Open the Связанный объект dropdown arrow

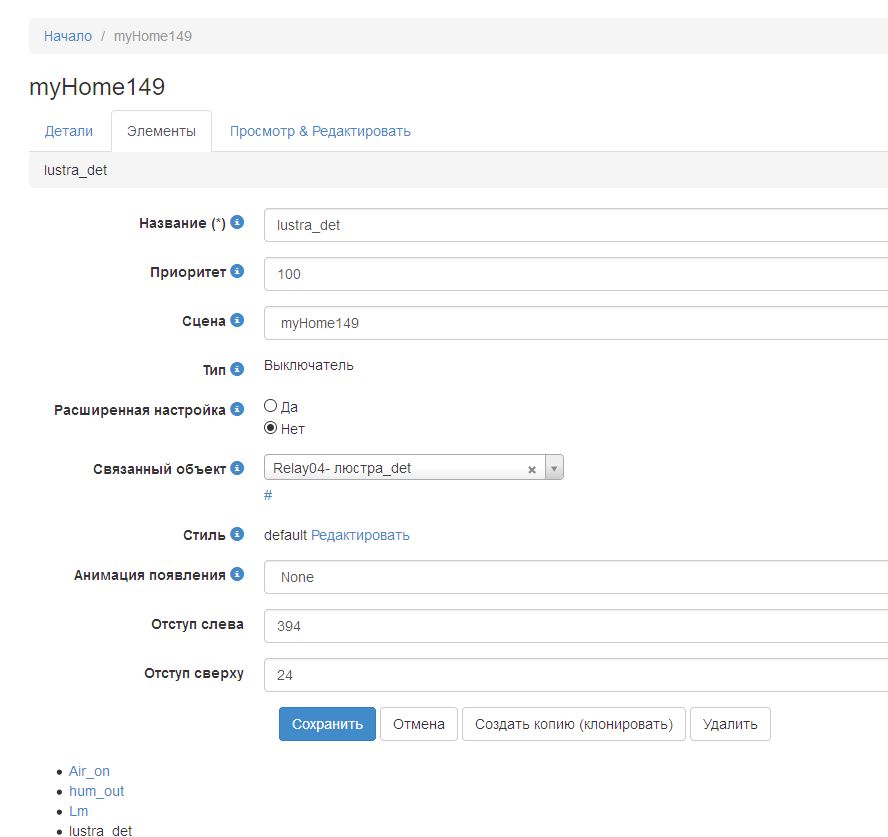pyautogui.click(x=554, y=468)
